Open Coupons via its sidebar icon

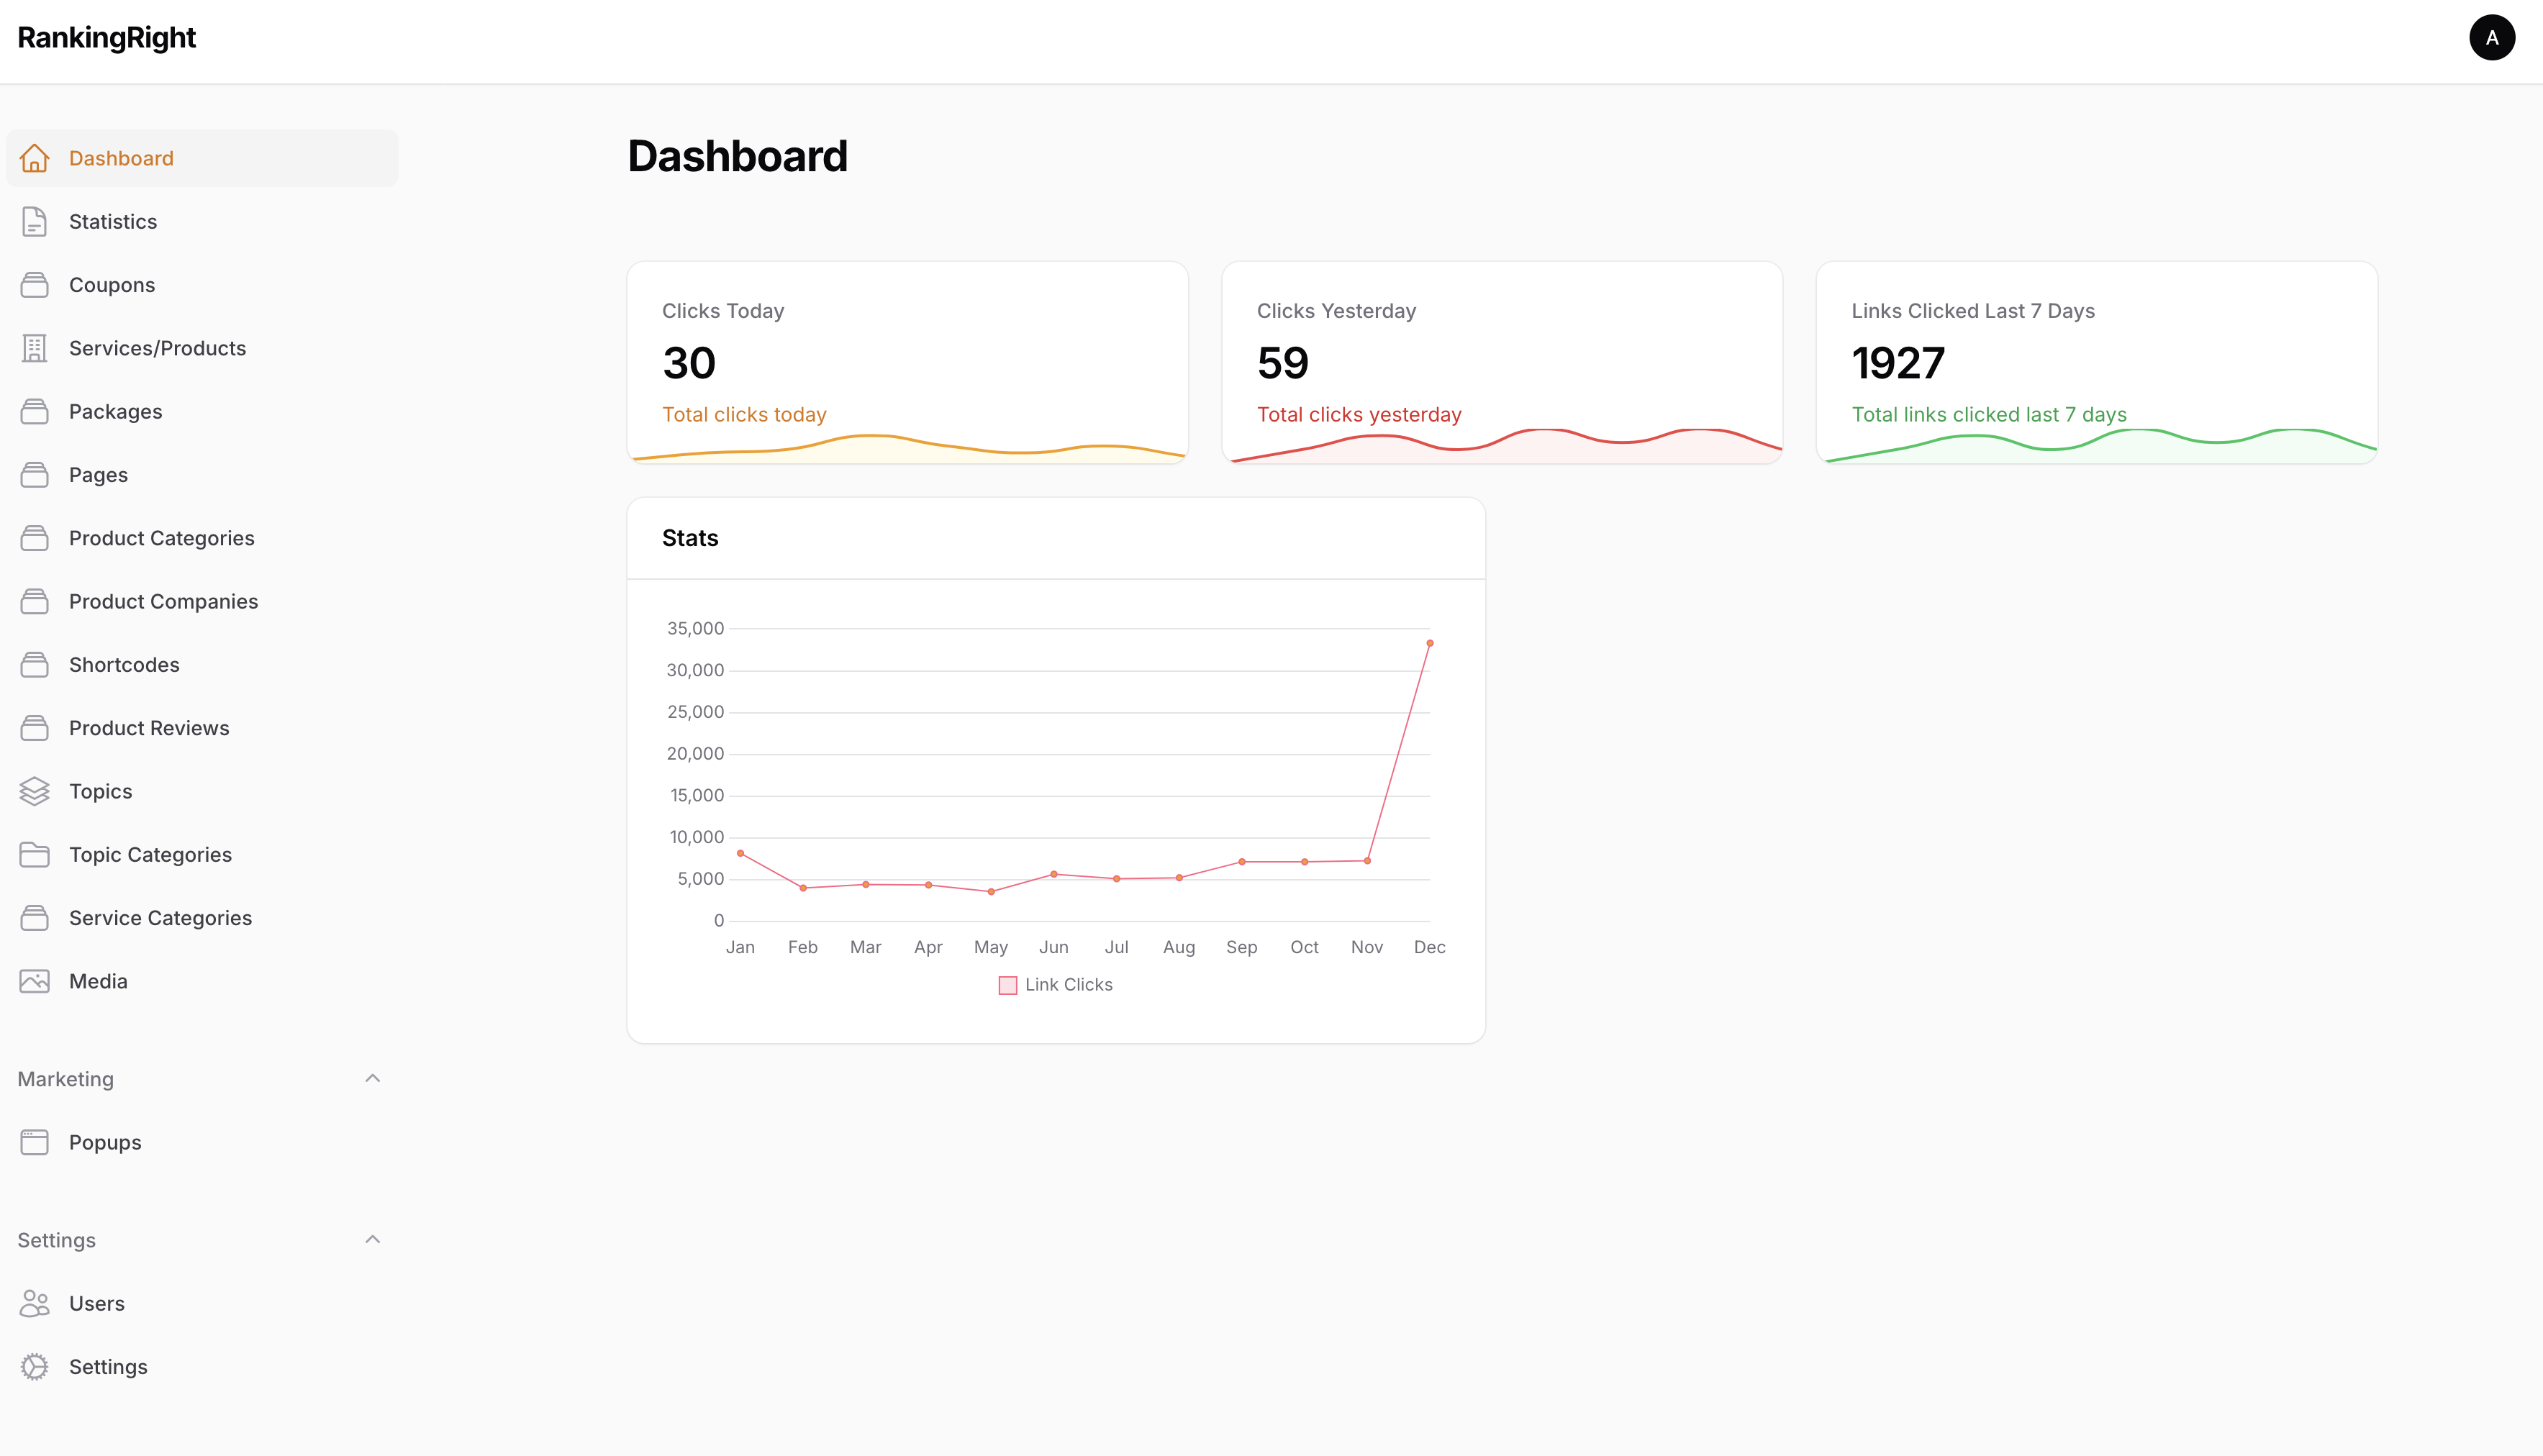(x=35, y=284)
